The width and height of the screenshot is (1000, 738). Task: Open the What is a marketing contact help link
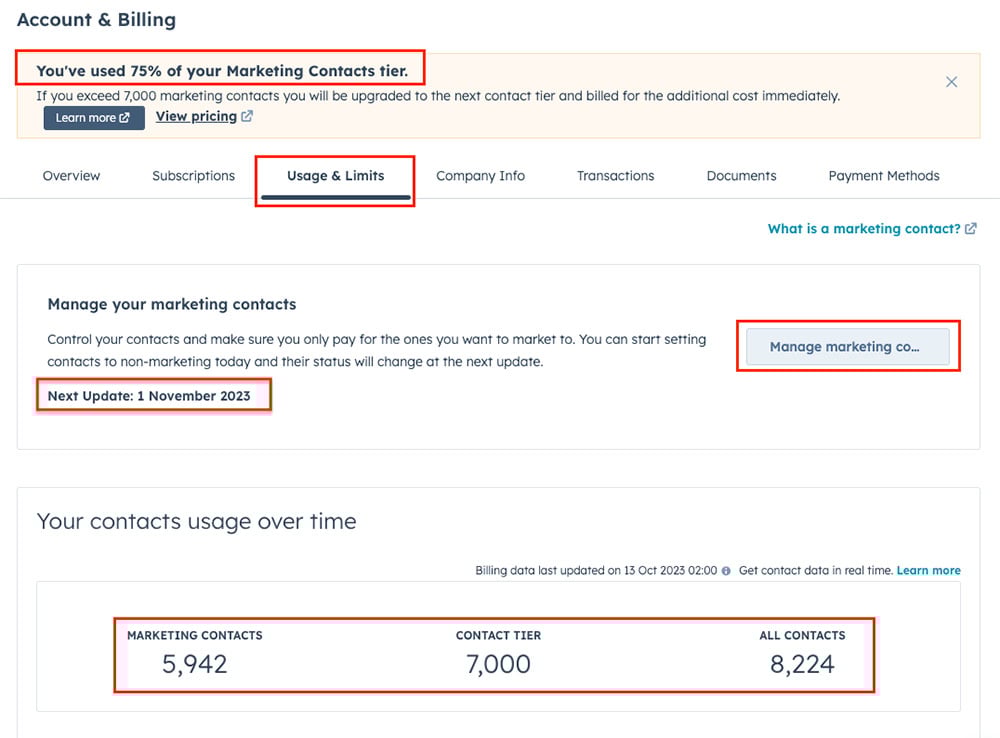pos(862,228)
